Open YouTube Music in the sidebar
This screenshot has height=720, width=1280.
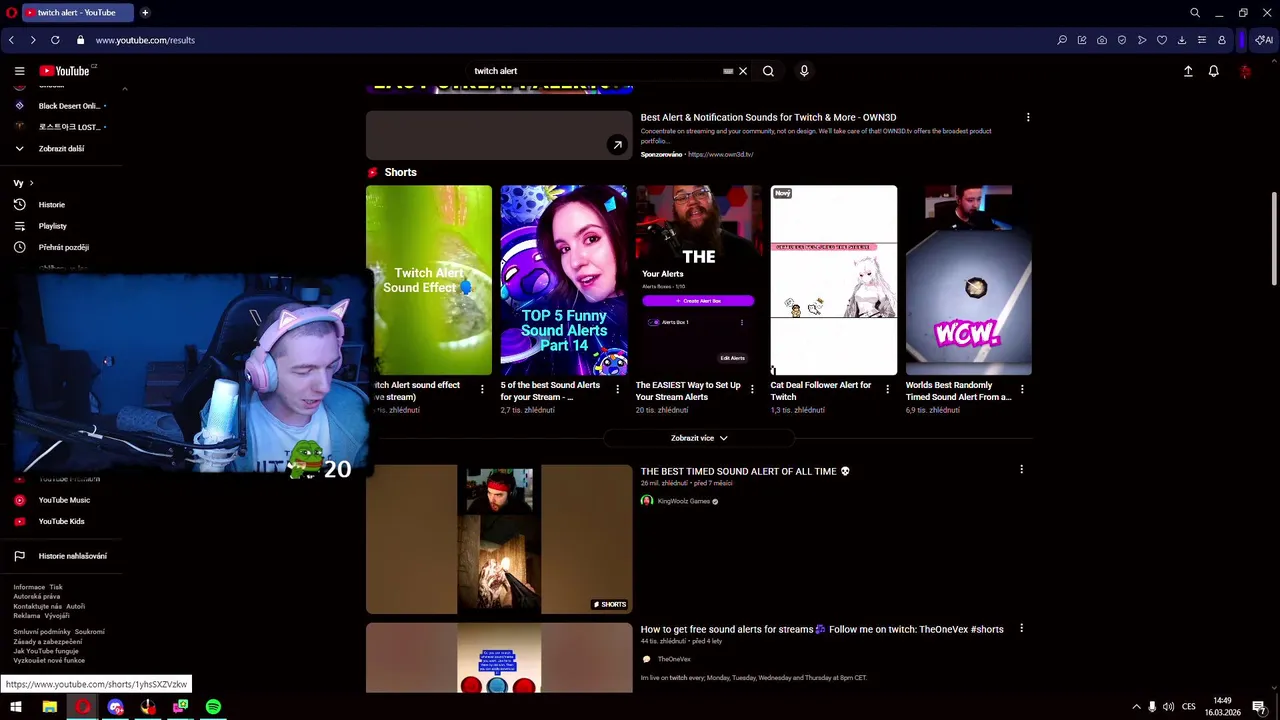[62, 500]
